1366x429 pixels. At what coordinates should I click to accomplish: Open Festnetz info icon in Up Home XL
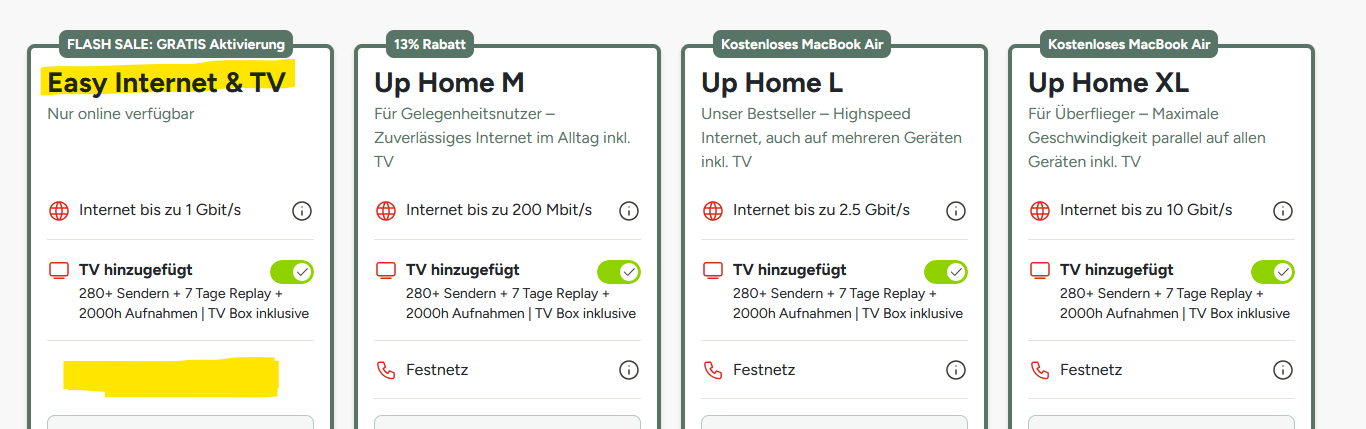pos(1283,370)
